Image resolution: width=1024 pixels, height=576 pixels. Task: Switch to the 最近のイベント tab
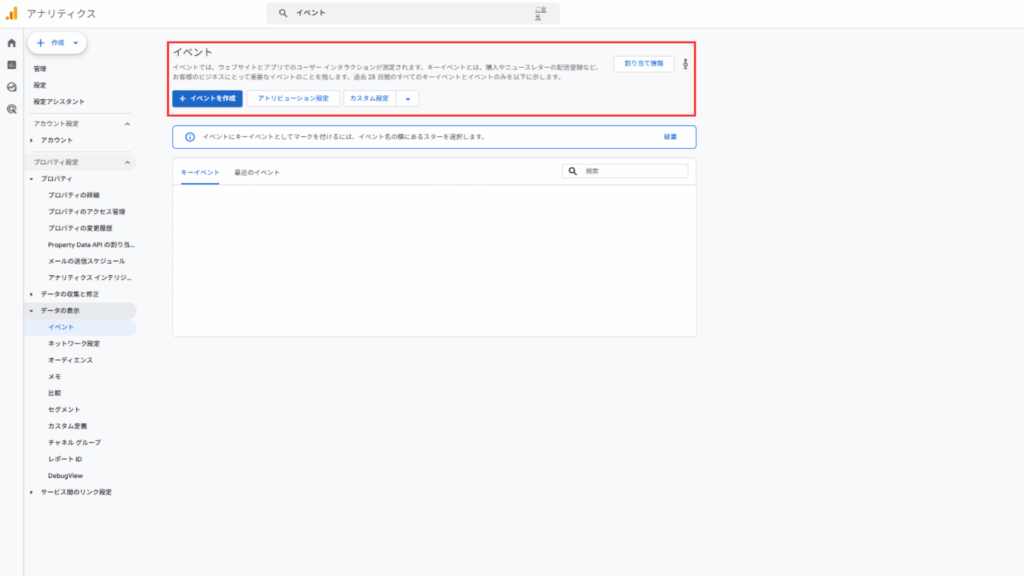pos(257,172)
